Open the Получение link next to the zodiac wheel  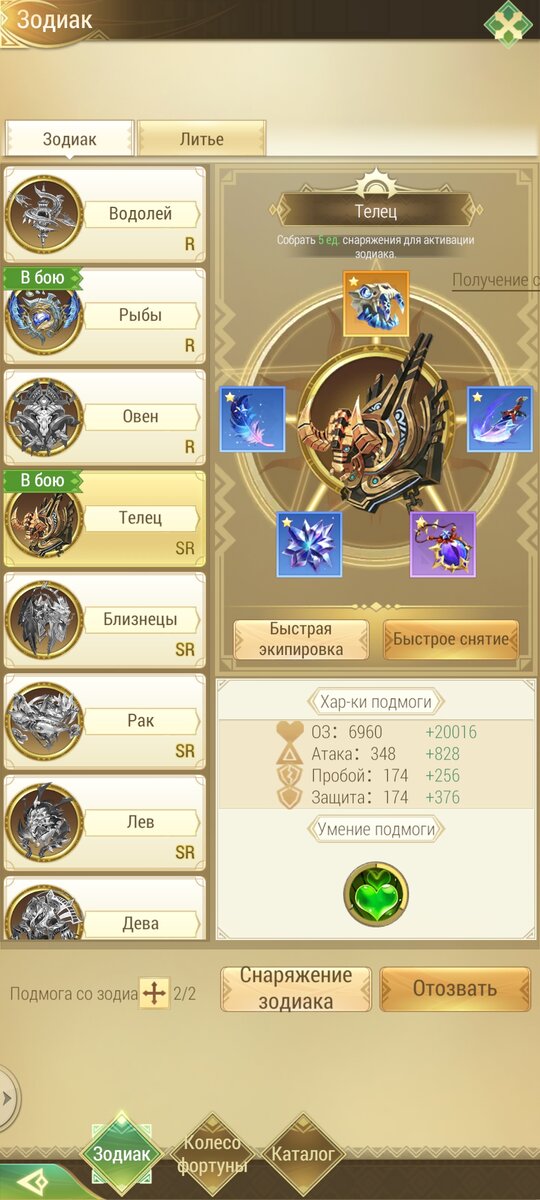point(496,281)
